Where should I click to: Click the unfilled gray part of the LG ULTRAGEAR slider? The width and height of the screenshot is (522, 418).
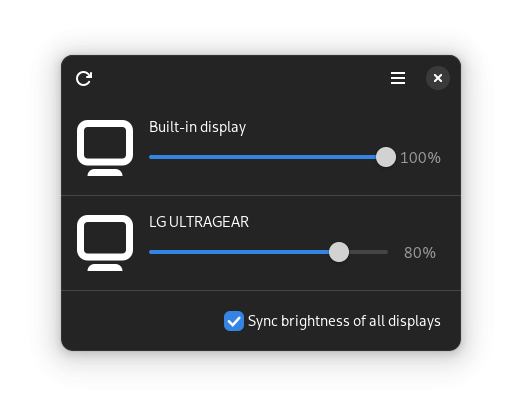tap(368, 252)
